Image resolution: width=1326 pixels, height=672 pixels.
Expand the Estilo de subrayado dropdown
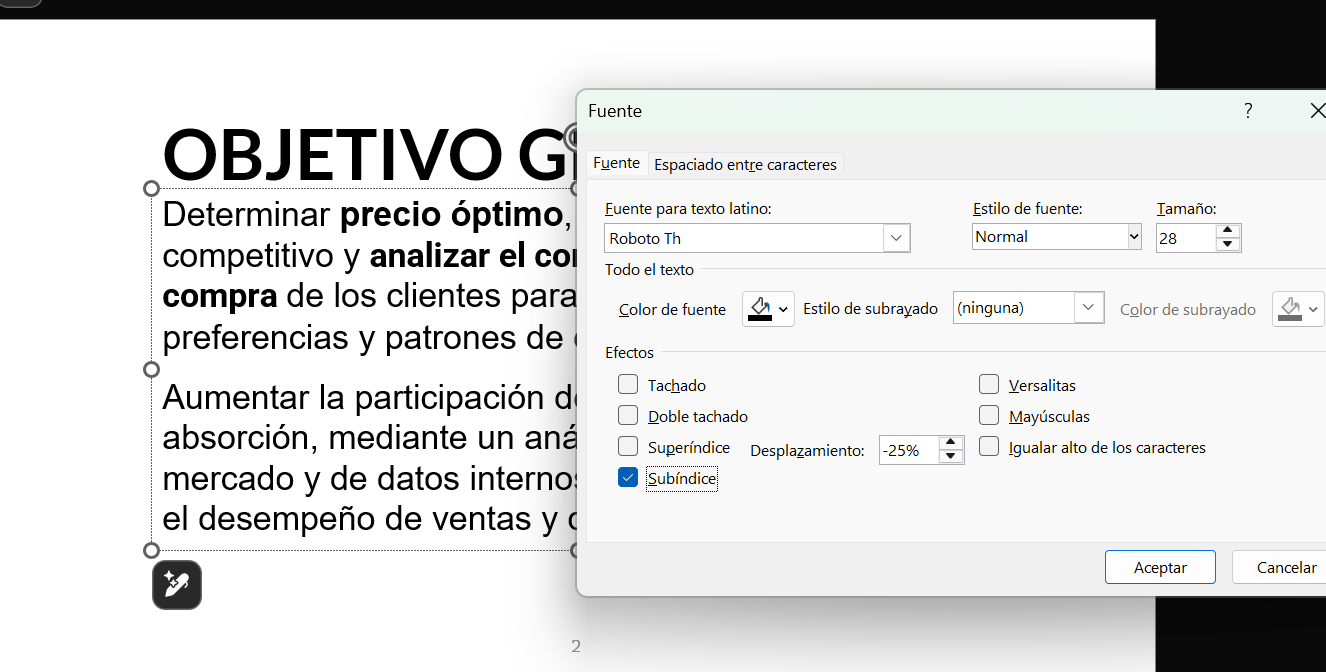[1089, 308]
